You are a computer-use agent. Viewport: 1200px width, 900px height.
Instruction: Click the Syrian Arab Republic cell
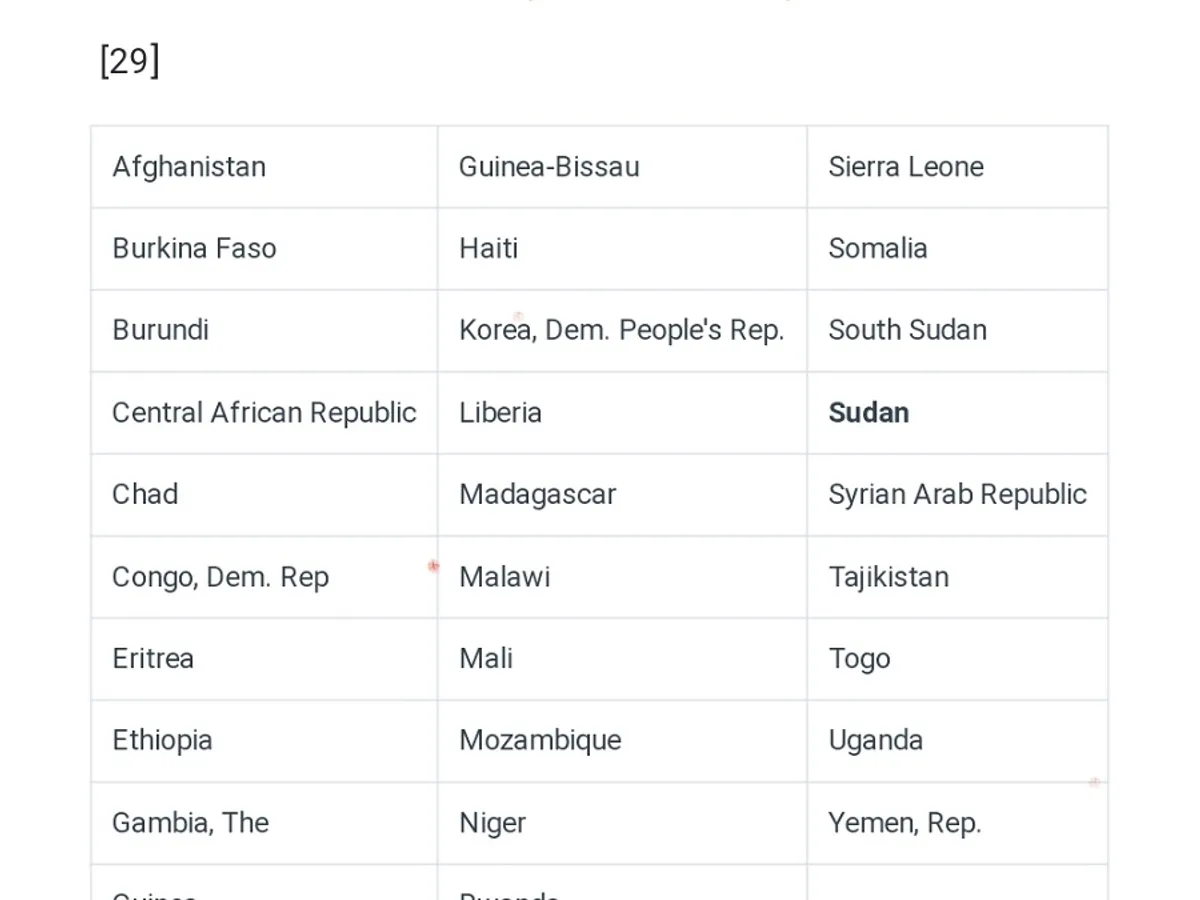pyautogui.click(x=957, y=495)
